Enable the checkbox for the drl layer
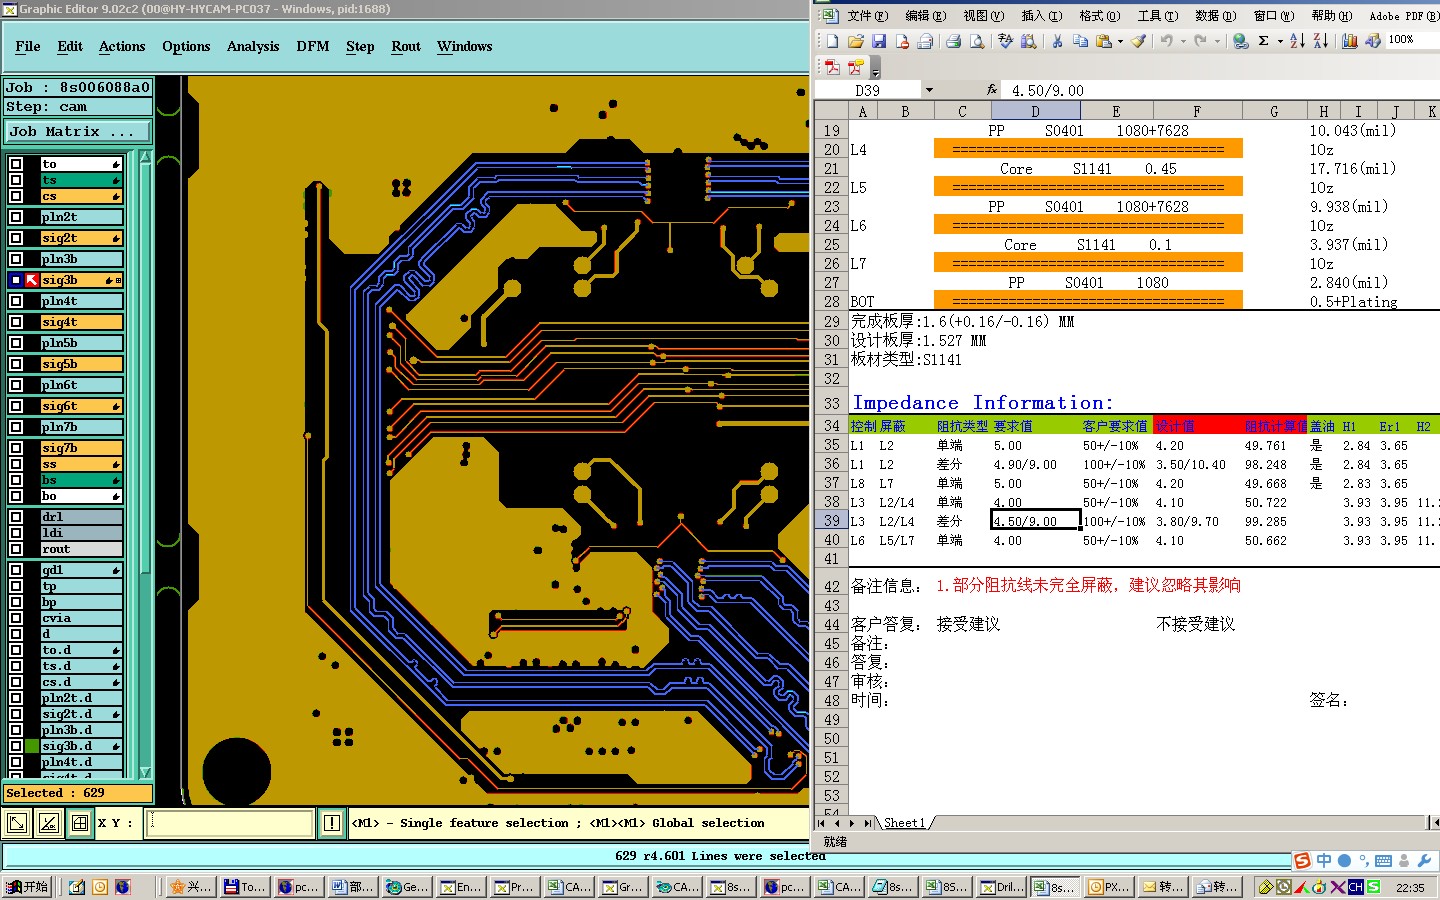Screen dimensions: 1440x900 coord(16,517)
